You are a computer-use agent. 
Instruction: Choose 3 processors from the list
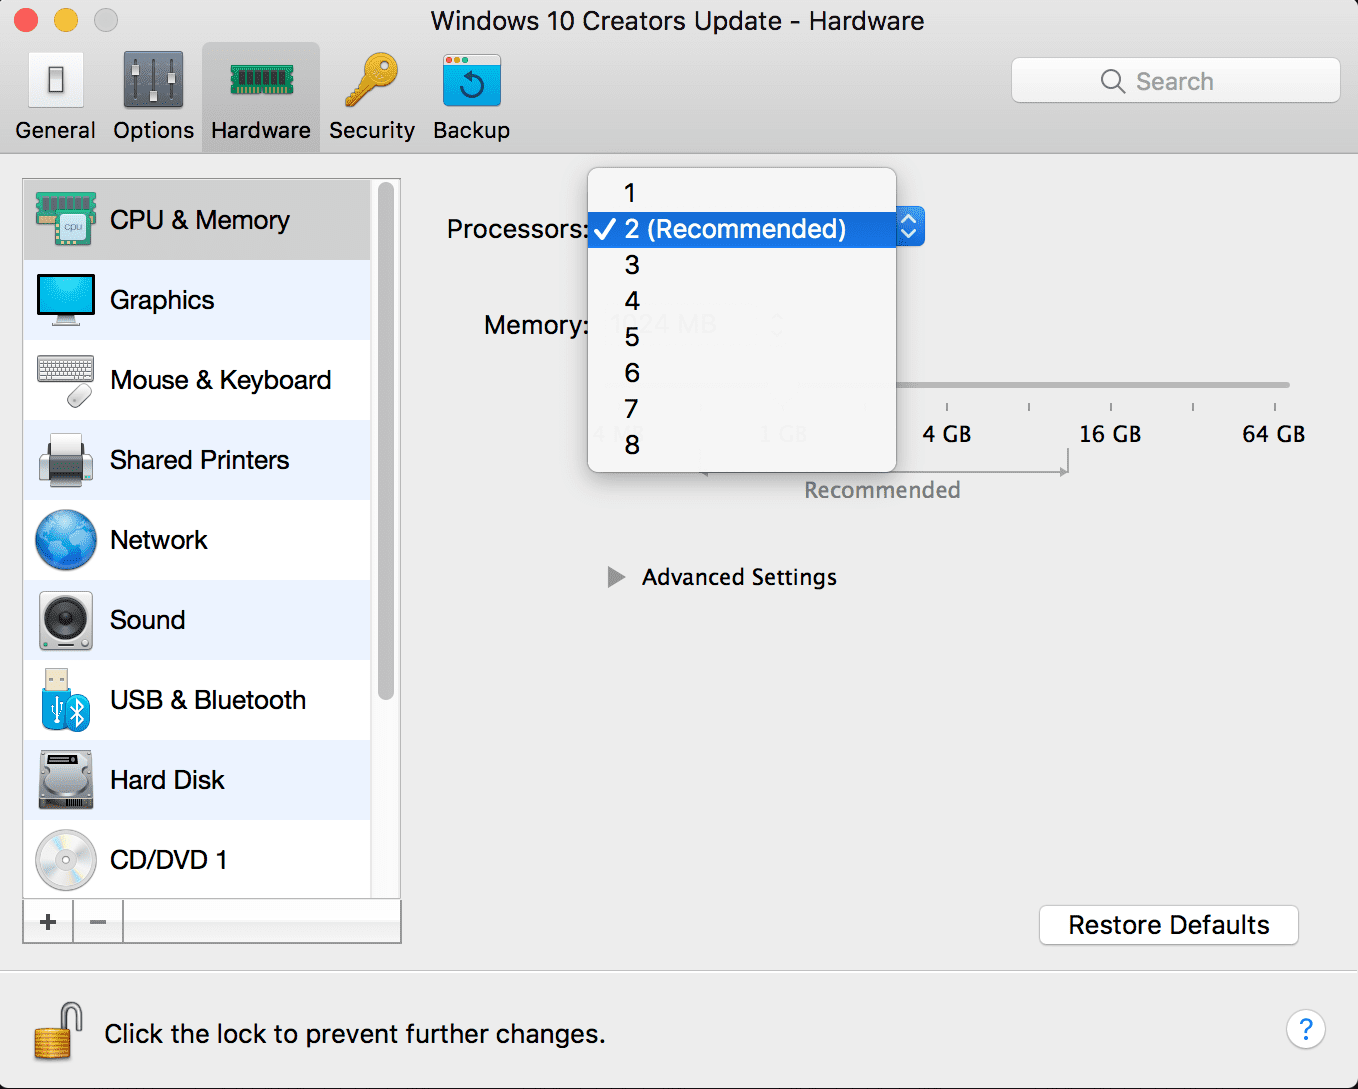(742, 265)
